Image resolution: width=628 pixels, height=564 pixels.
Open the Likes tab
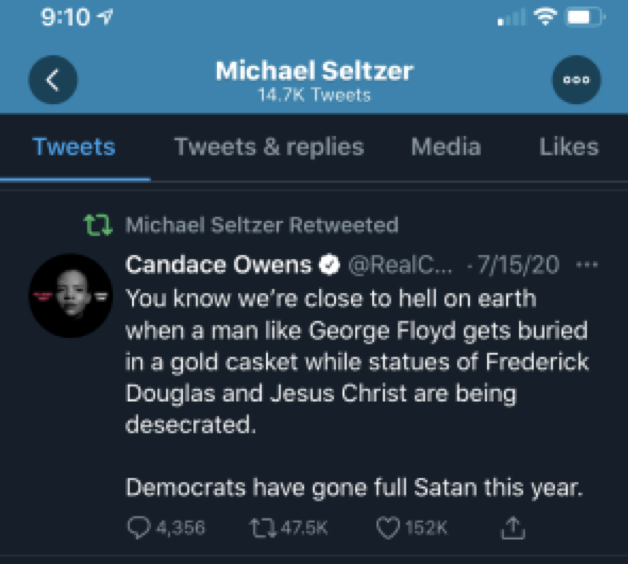click(x=568, y=147)
